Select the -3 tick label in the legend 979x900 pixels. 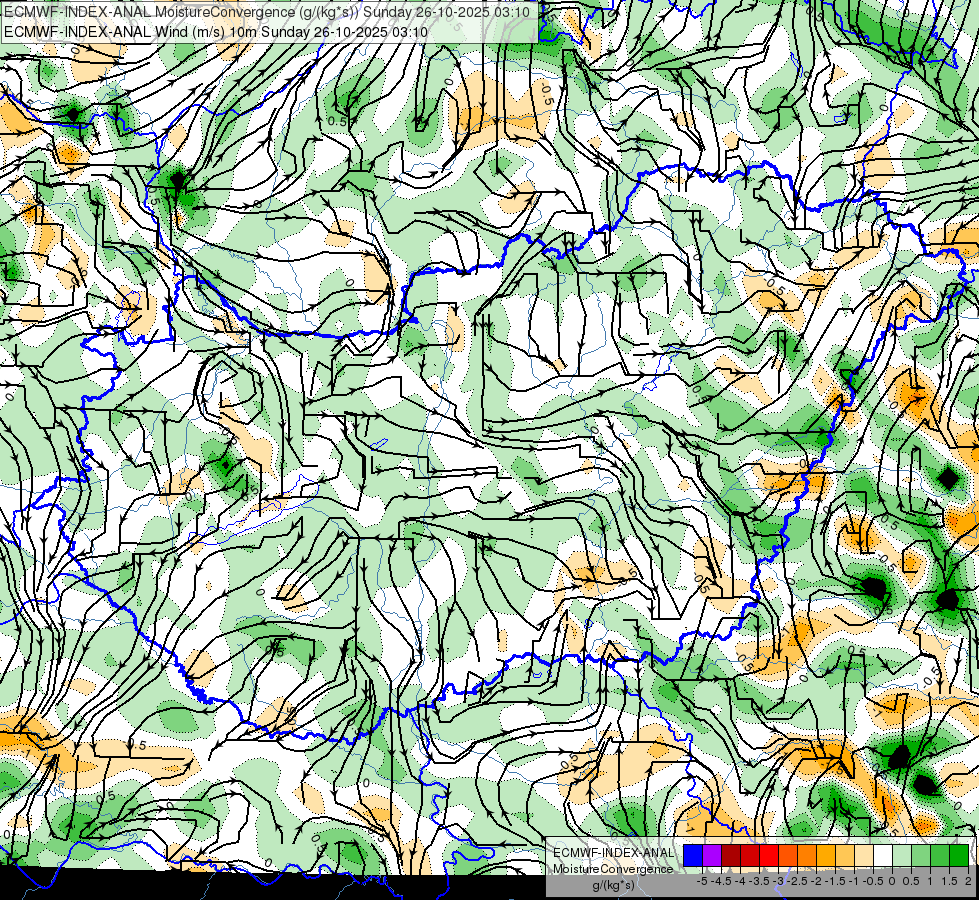click(779, 881)
